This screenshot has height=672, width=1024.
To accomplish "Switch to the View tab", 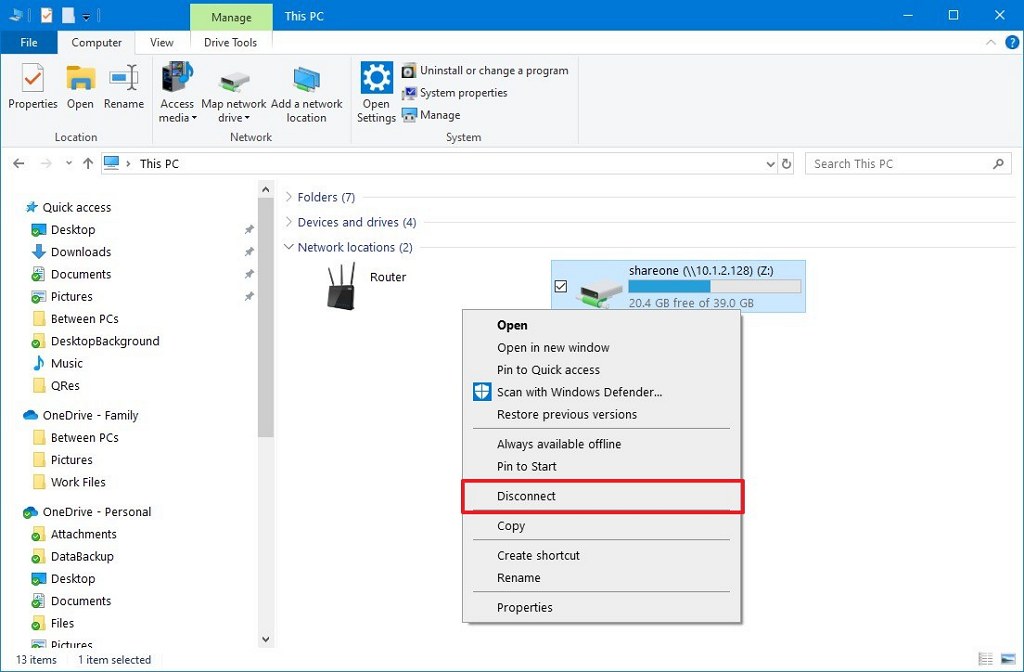I will [x=161, y=42].
